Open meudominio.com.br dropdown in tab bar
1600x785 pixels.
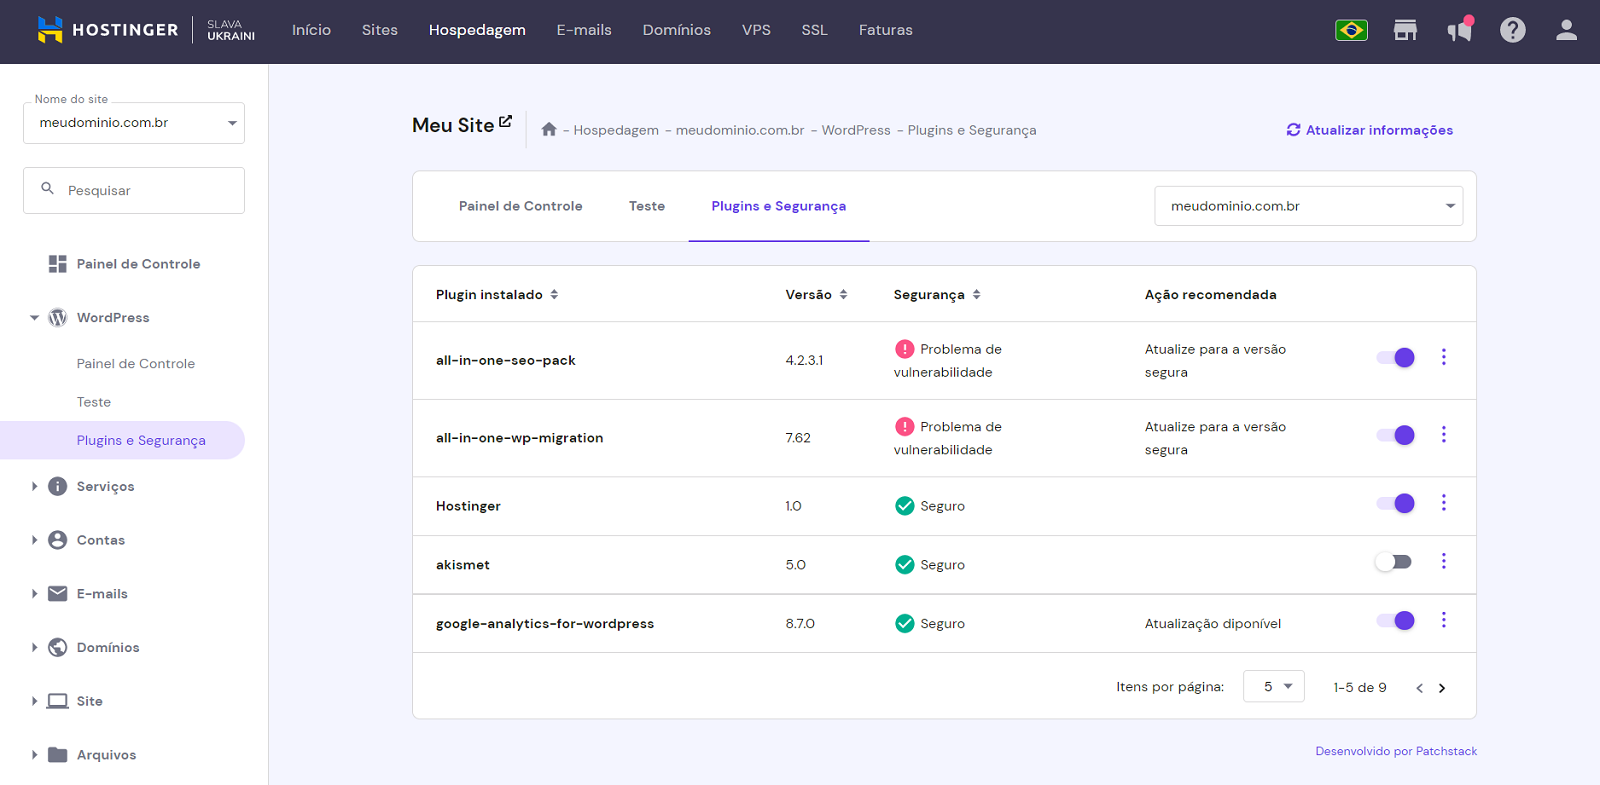click(x=1308, y=206)
